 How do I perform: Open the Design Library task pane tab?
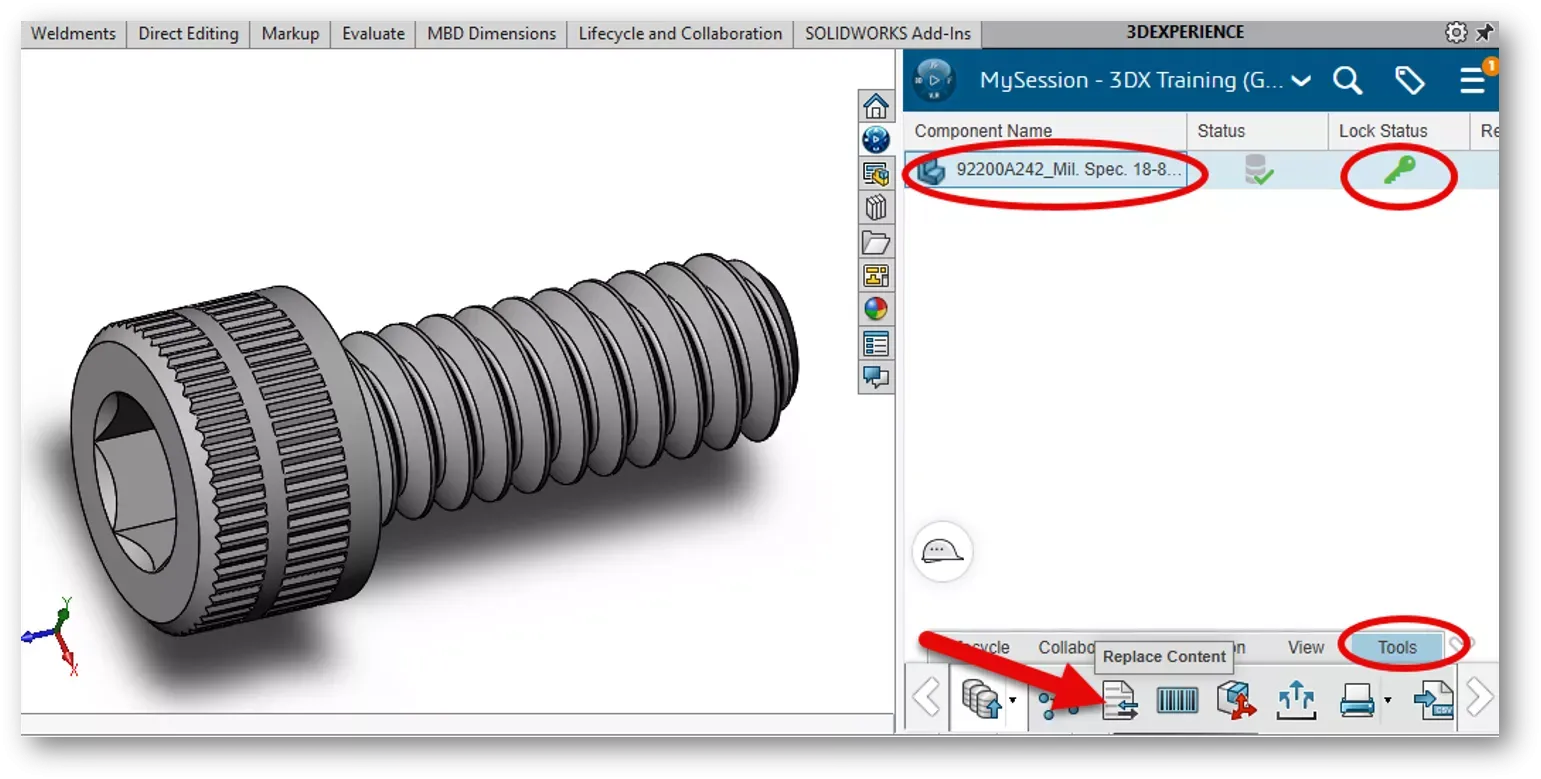(876, 173)
